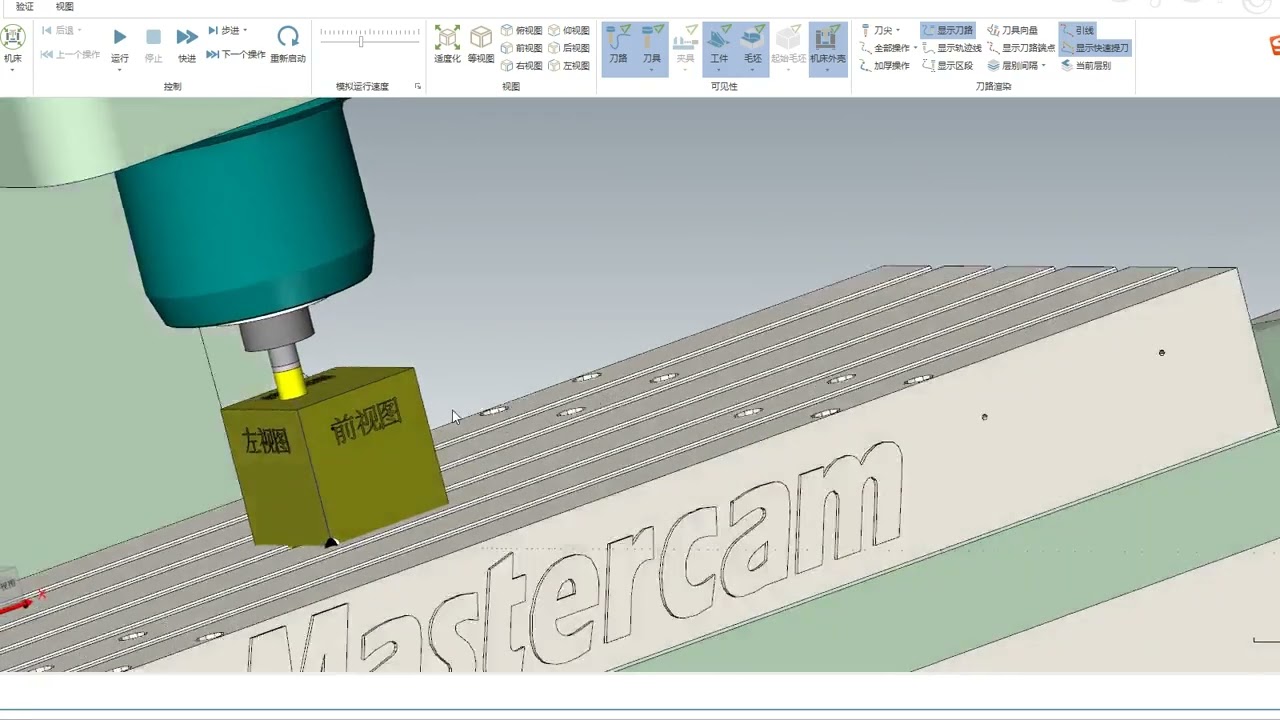Open the dropdown arrow under 刀具
Image resolution: width=1280 pixels, height=720 pixels.
click(x=652, y=70)
